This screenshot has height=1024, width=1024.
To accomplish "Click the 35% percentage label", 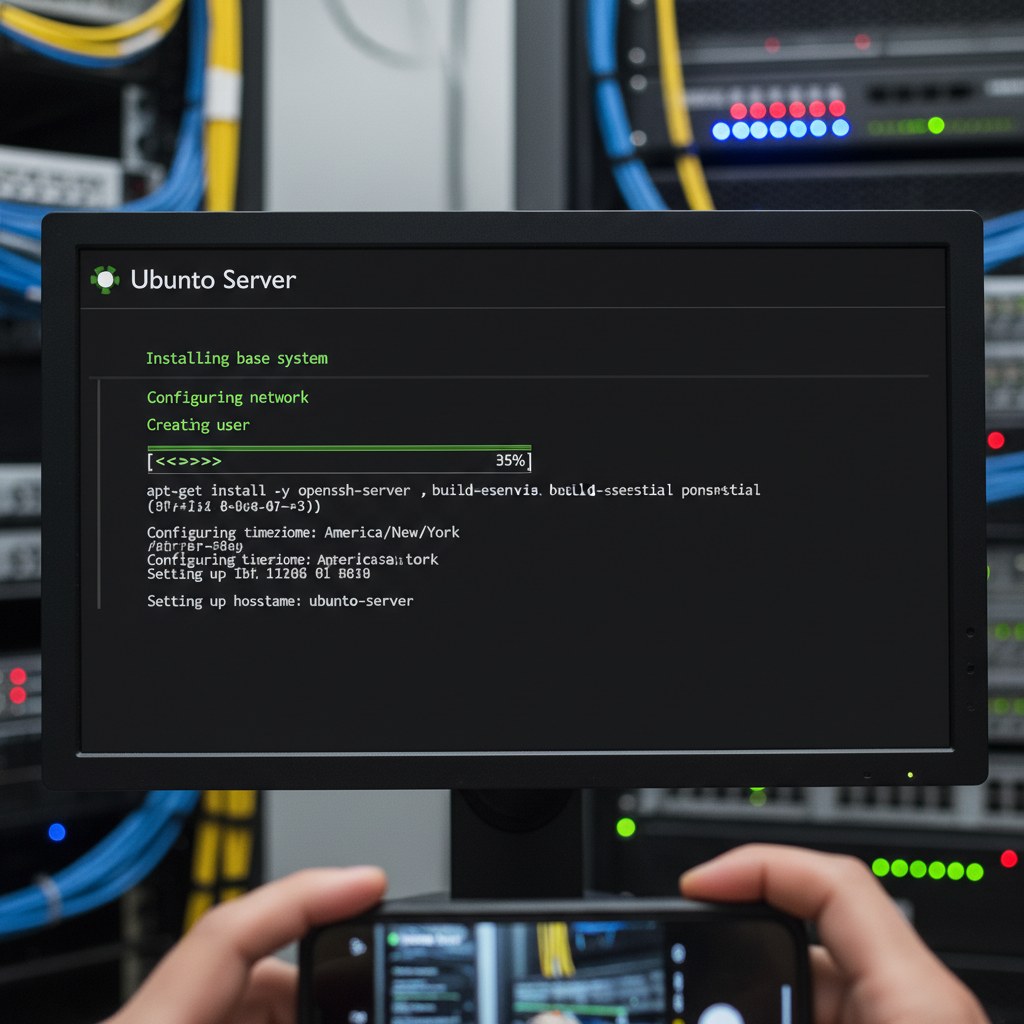I will point(508,461).
